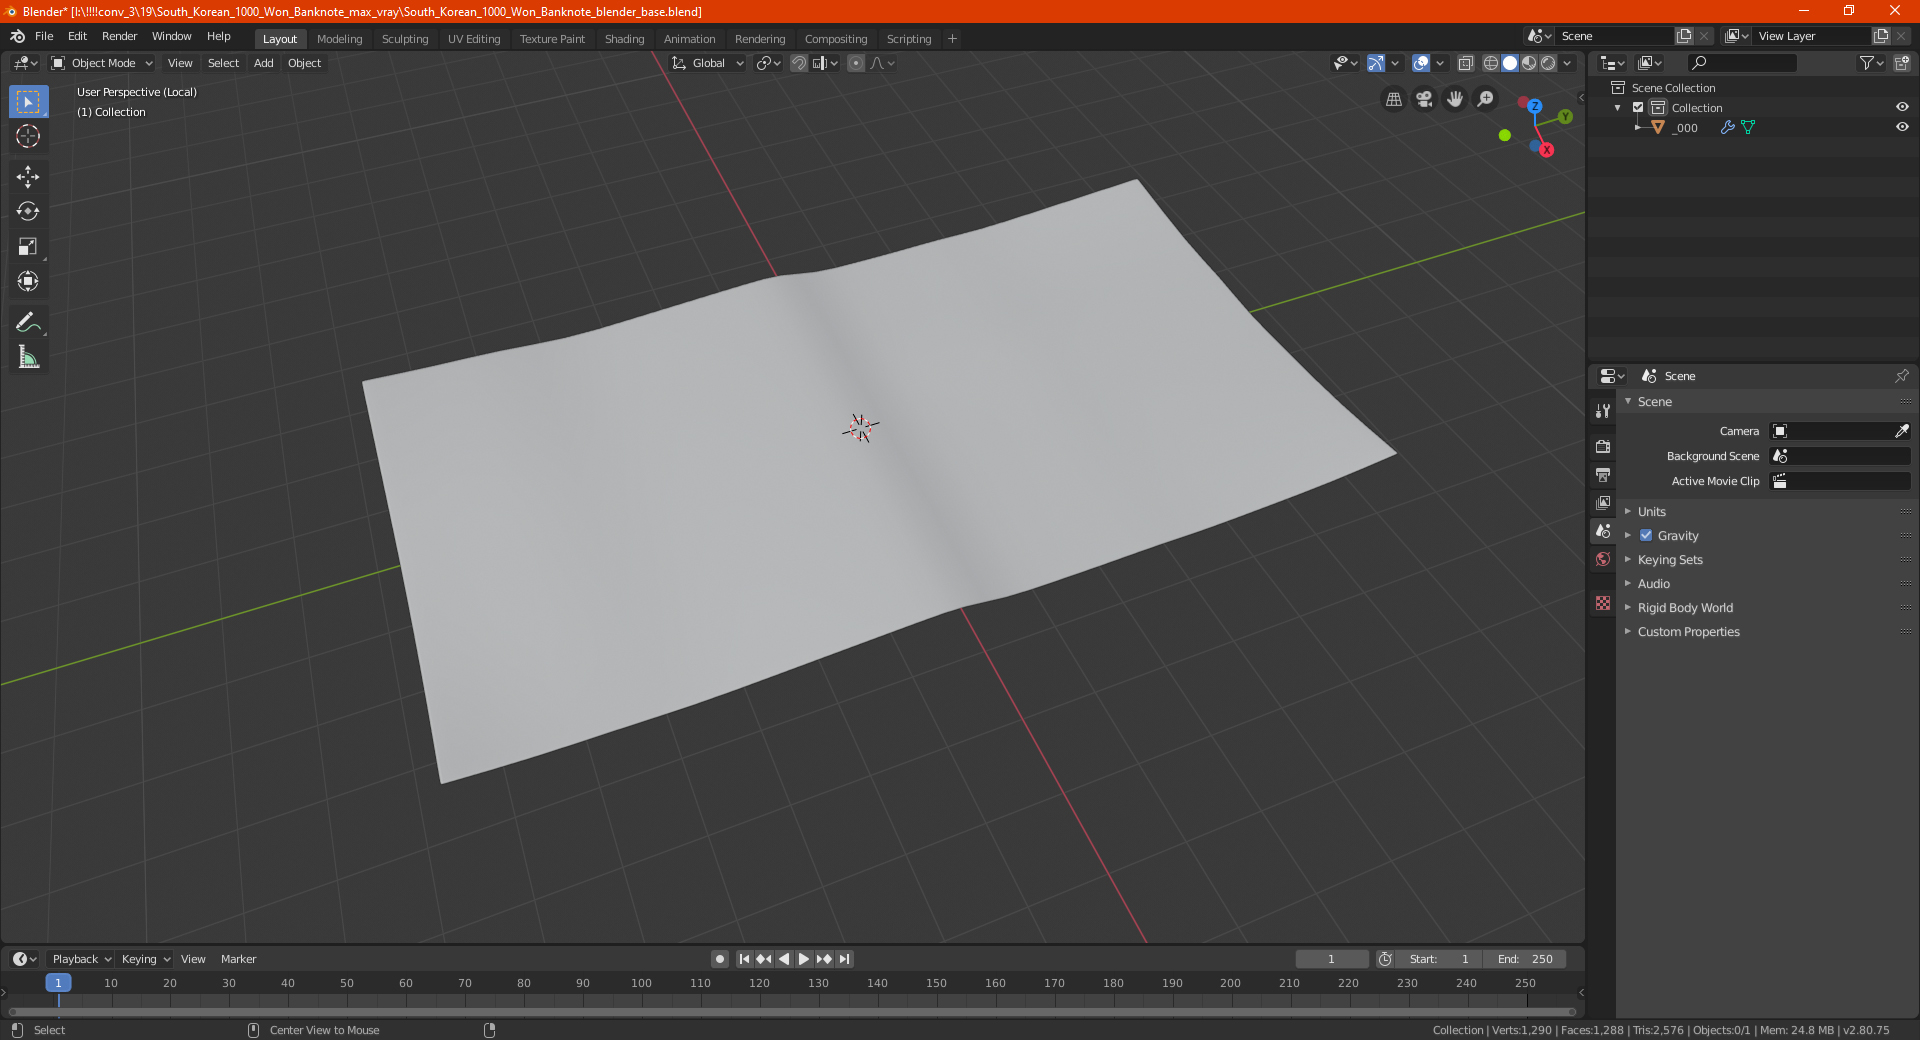Click the pan view hand icon

(1455, 99)
